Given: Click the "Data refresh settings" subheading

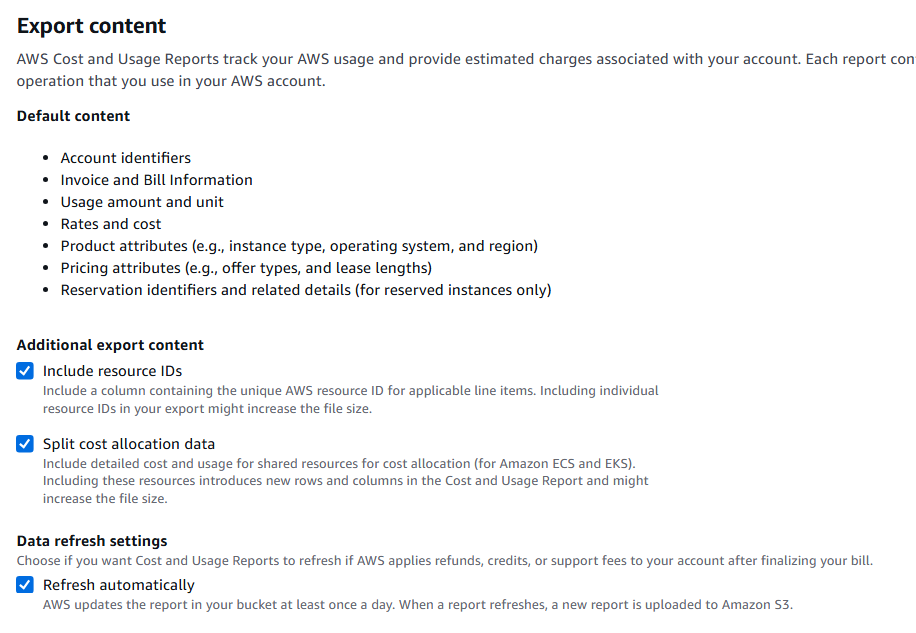Looking at the screenshot, I should [x=92, y=541].
